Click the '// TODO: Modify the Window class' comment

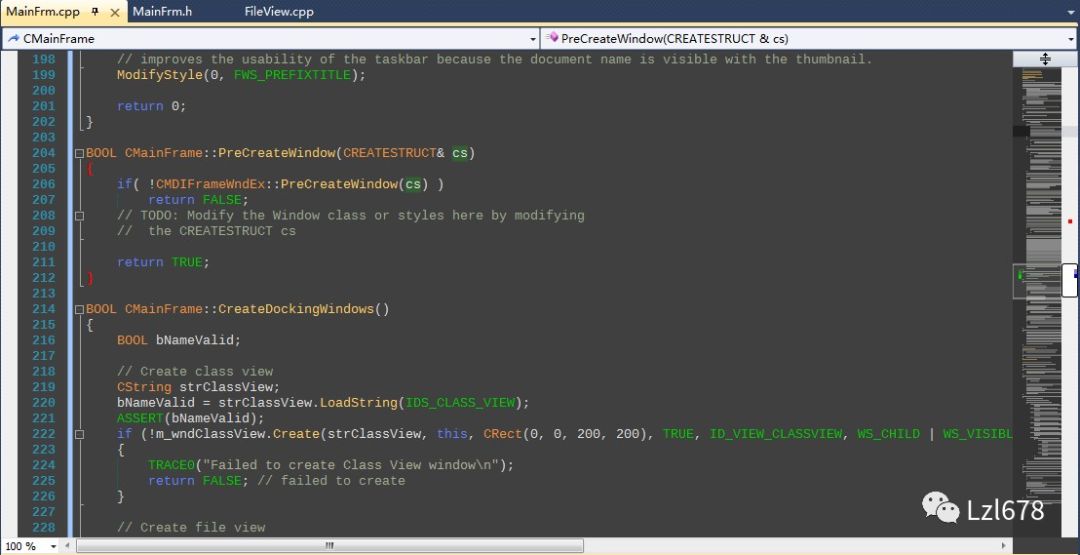351,216
